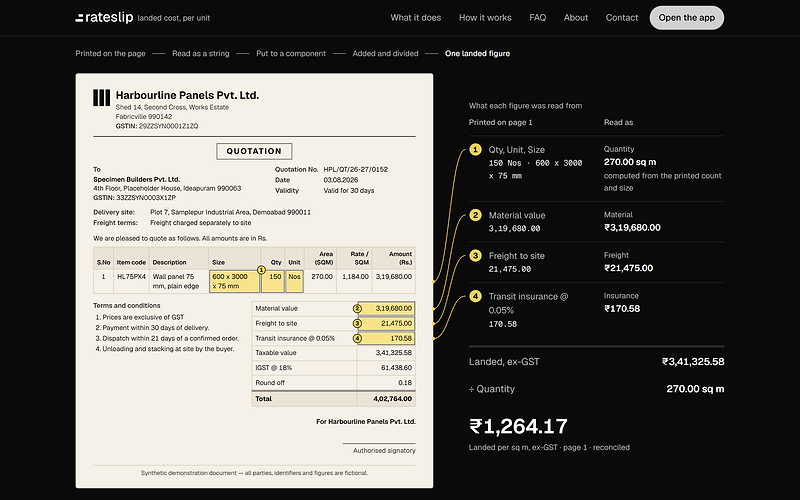Click Specimen Builders Pvt. Ltd. recipient name
800x500 pixels.
click(136, 179)
